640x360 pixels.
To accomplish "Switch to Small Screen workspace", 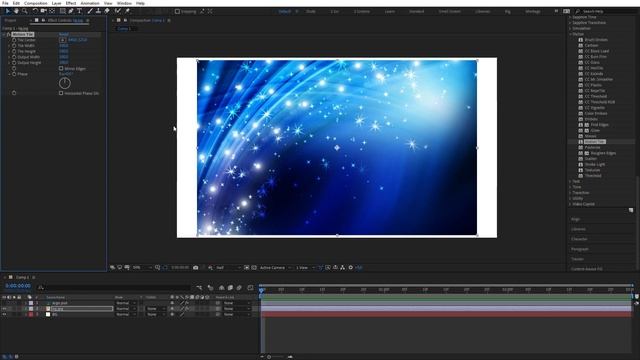I will [449, 11].
